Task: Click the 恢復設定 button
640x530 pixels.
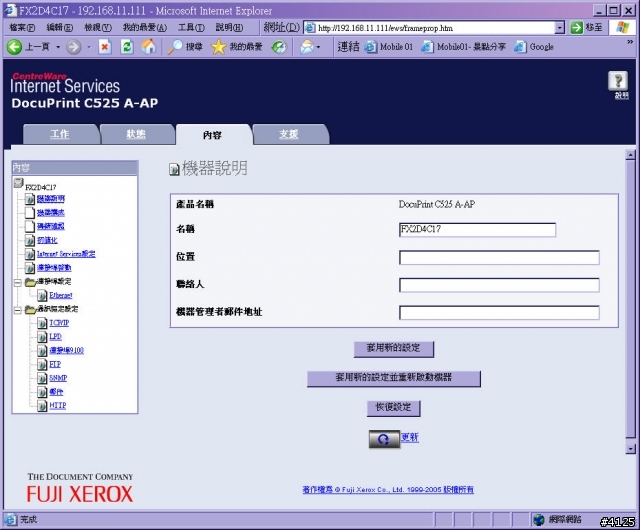Action: coord(393,408)
